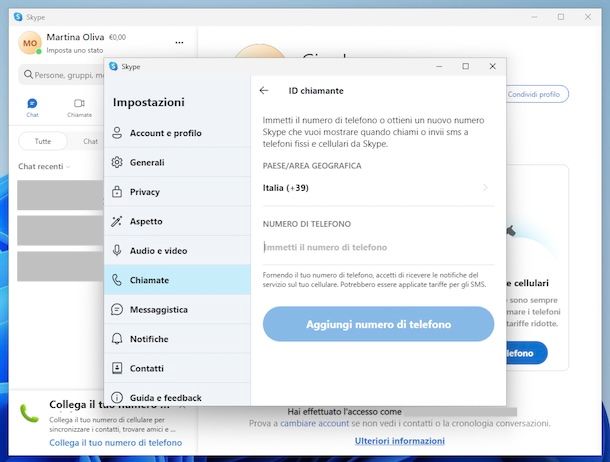Open Privacy settings section
The height and width of the screenshot is (462, 610).
[177, 192]
